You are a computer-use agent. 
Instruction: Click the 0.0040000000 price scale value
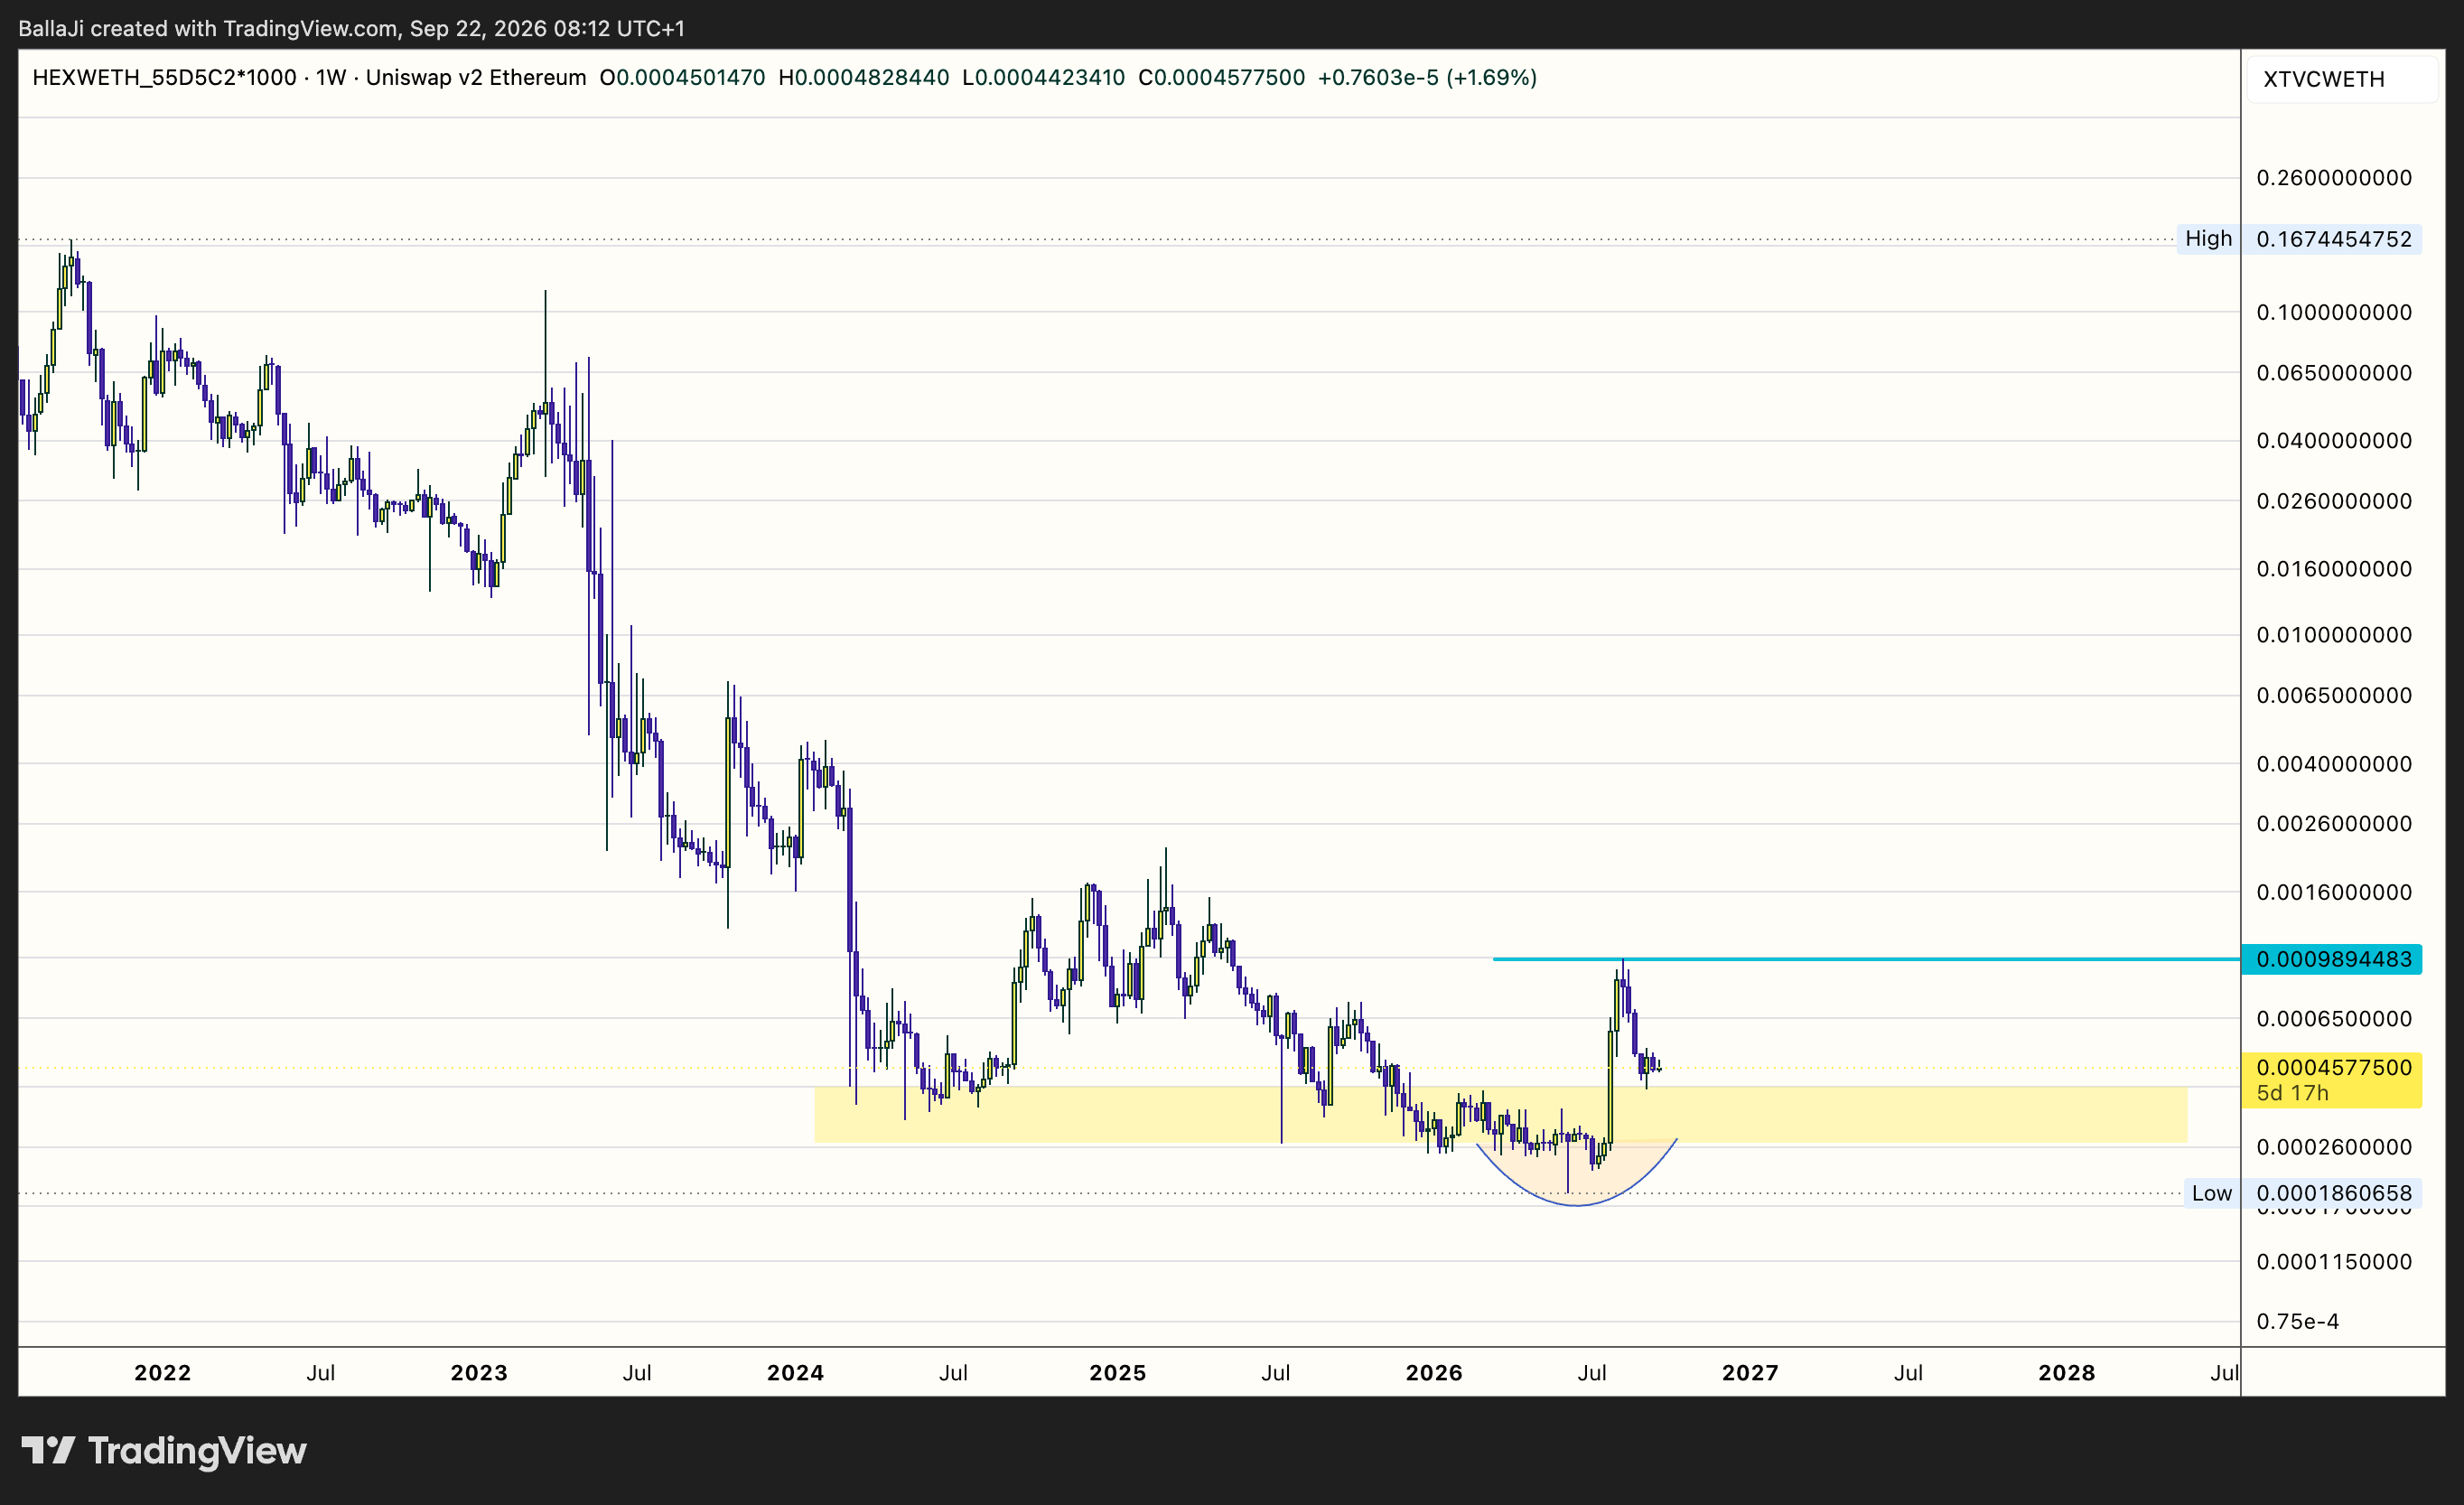(x=2334, y=764)
